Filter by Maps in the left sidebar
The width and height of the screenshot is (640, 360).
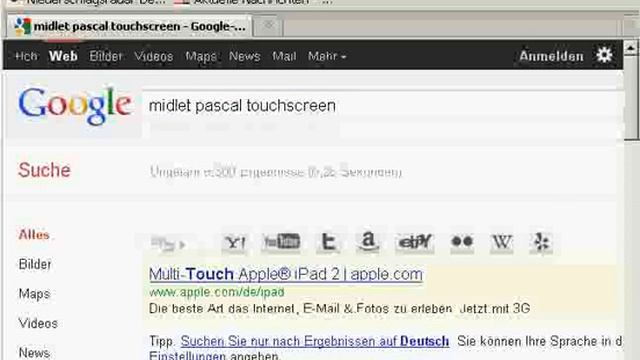(x=34, y=294)
